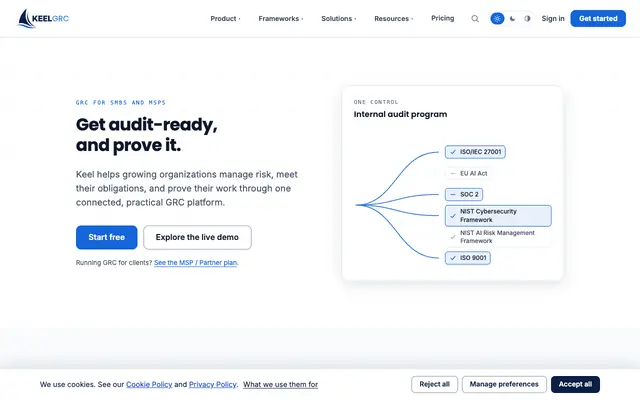Click What we use them for
Viewport: 640px width, 400px height.
click(x=280, y=384)
